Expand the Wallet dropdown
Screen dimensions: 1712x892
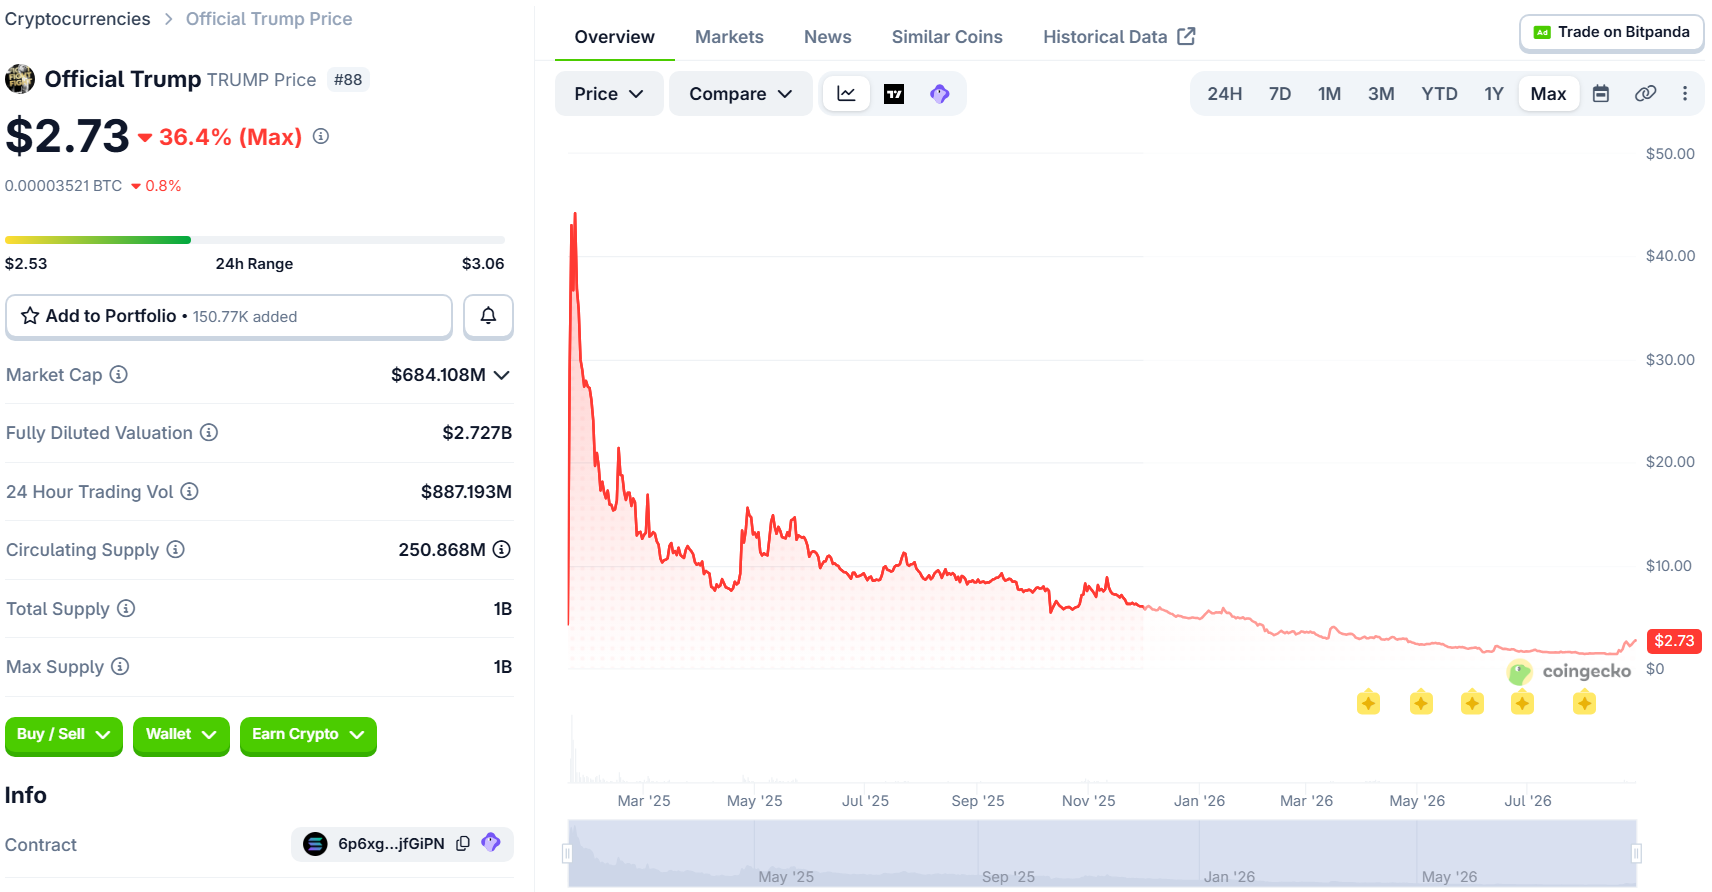(181, 735)
